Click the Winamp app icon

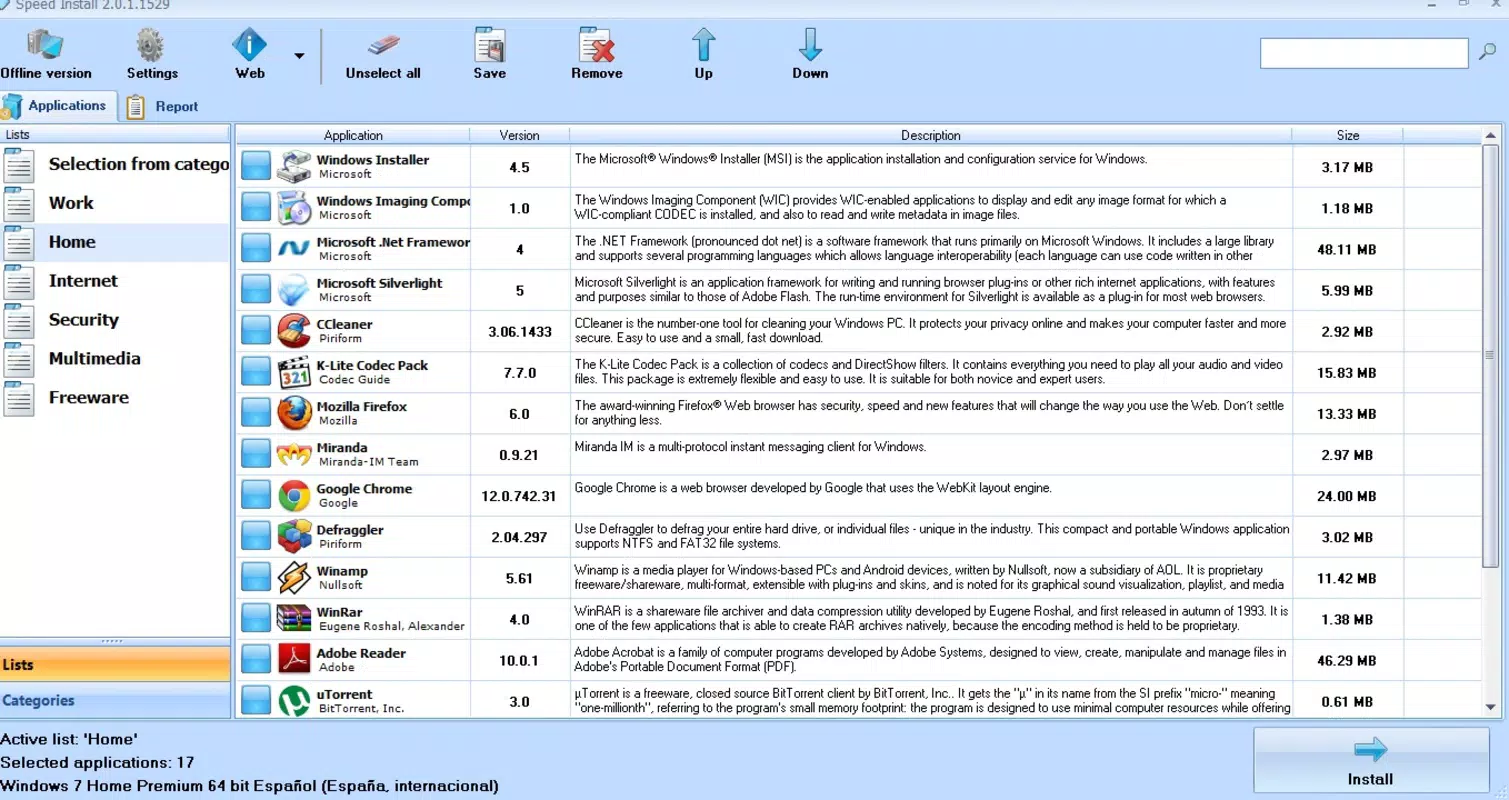pos(294,578)
